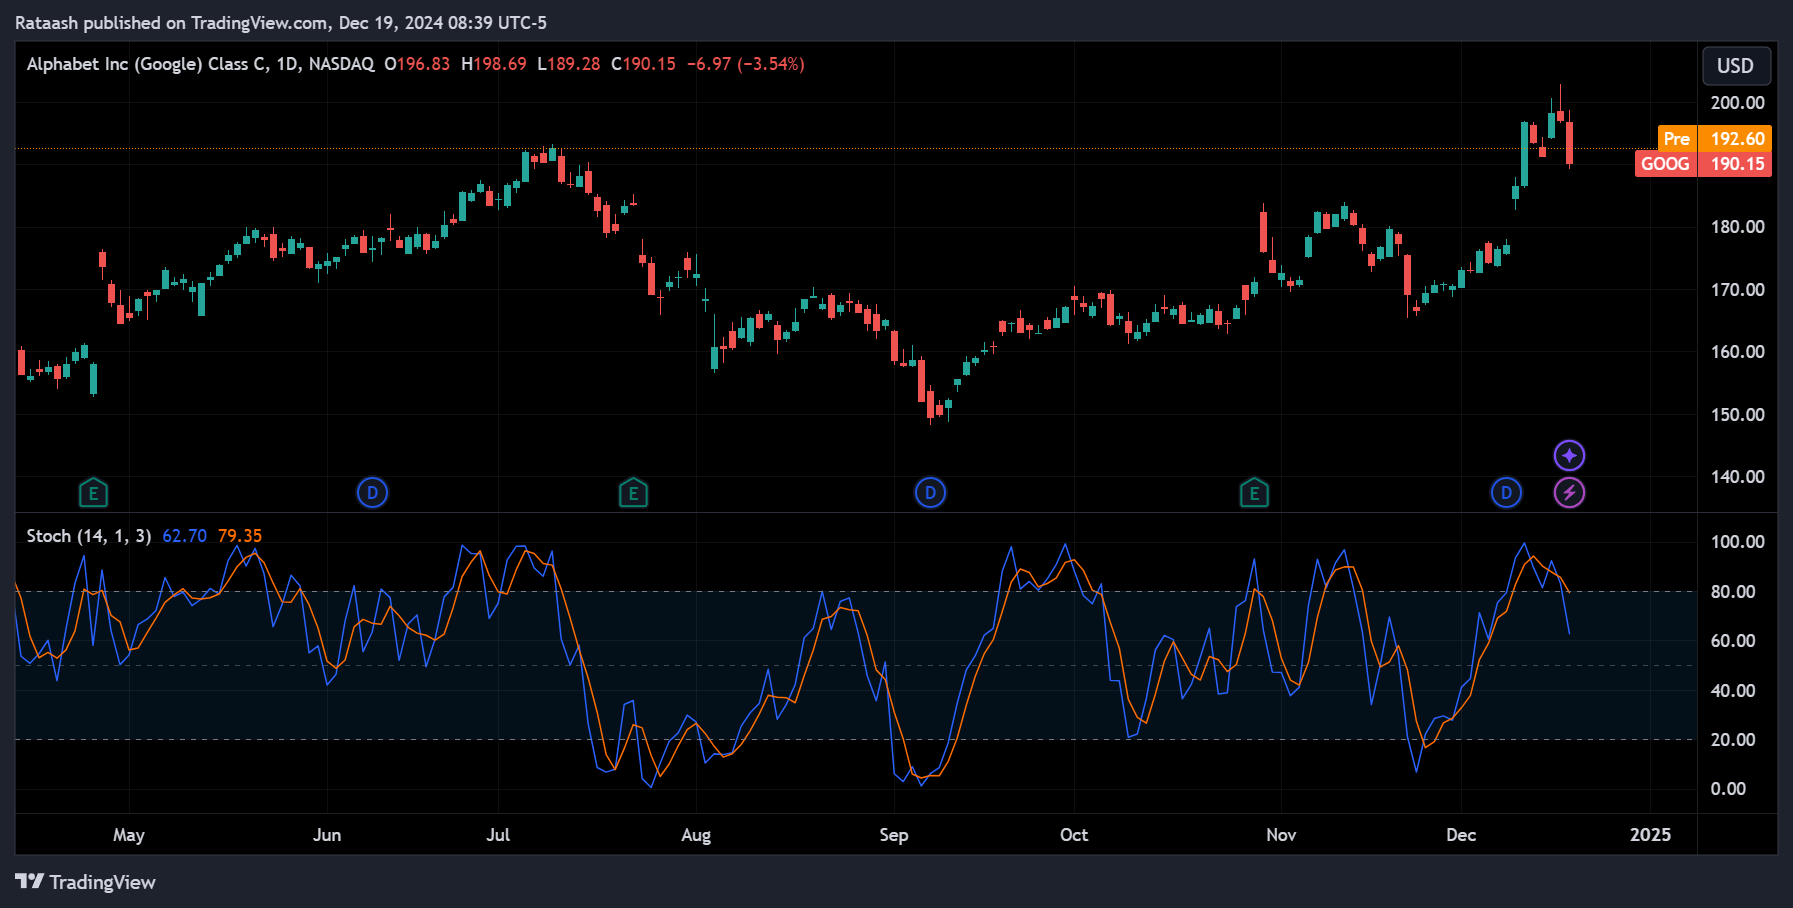Select the dividend 'D' marker in December
The image size is (1793, 908).
pos(1506,493)
